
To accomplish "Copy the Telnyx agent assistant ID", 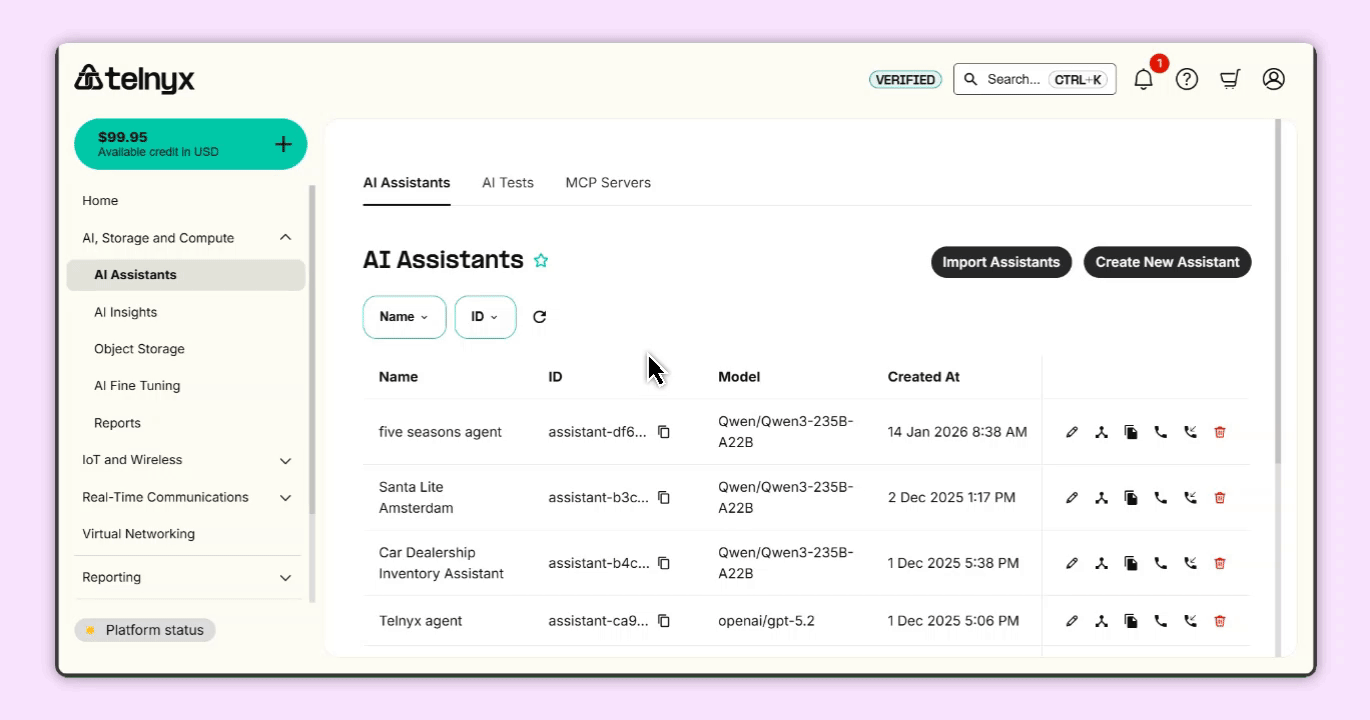I will pos(664,621).
